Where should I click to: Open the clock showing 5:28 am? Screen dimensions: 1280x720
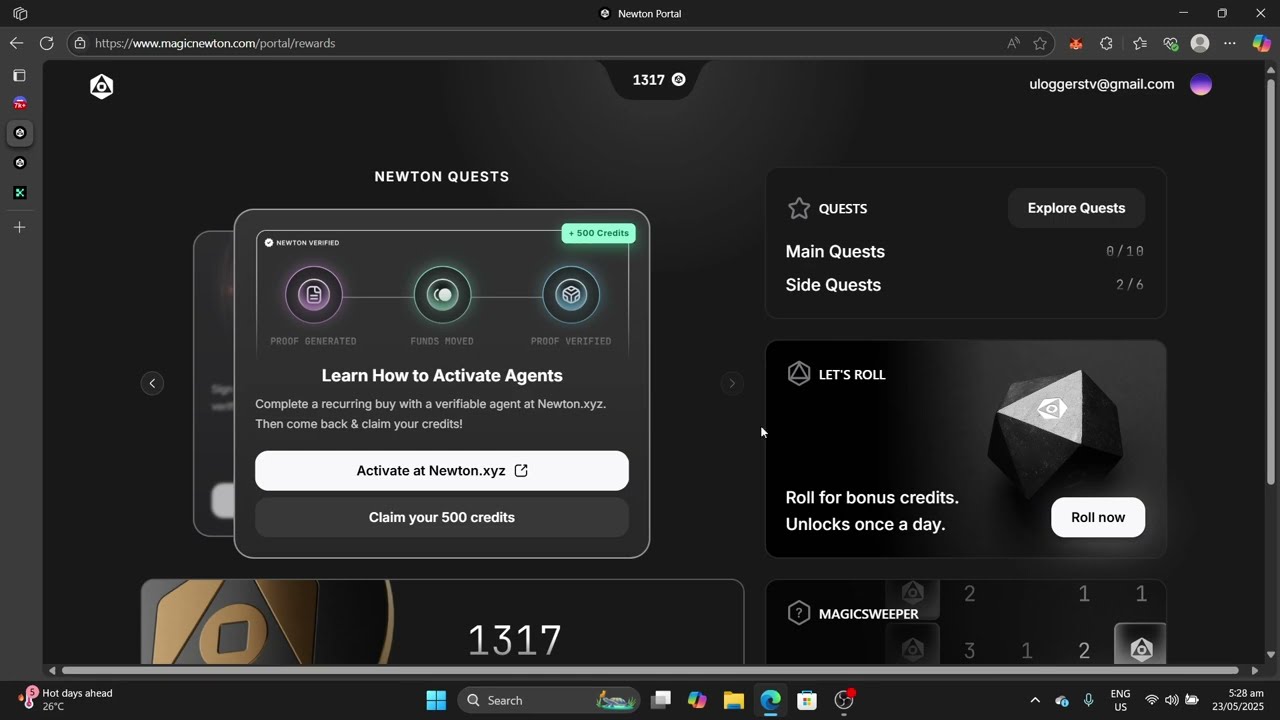[x=1237, y=700]
